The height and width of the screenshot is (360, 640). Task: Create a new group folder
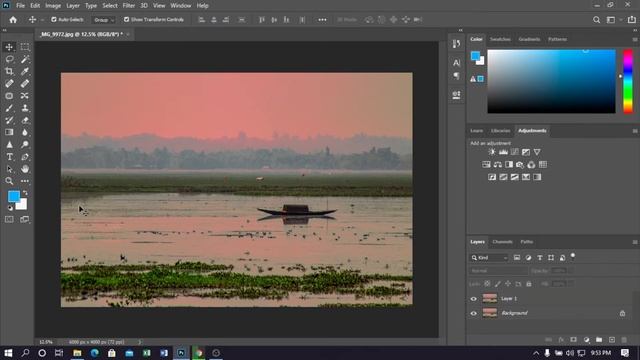(599, 340)
